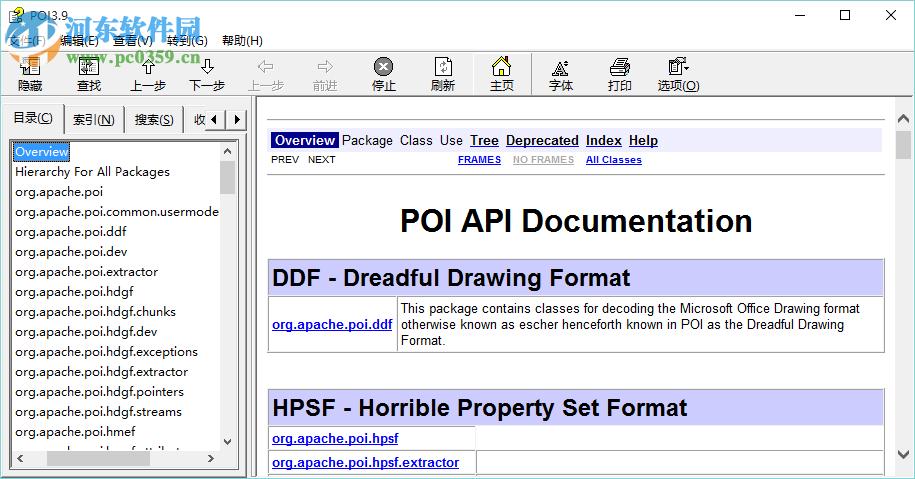Switch to the Index (索引) tab

93,120
